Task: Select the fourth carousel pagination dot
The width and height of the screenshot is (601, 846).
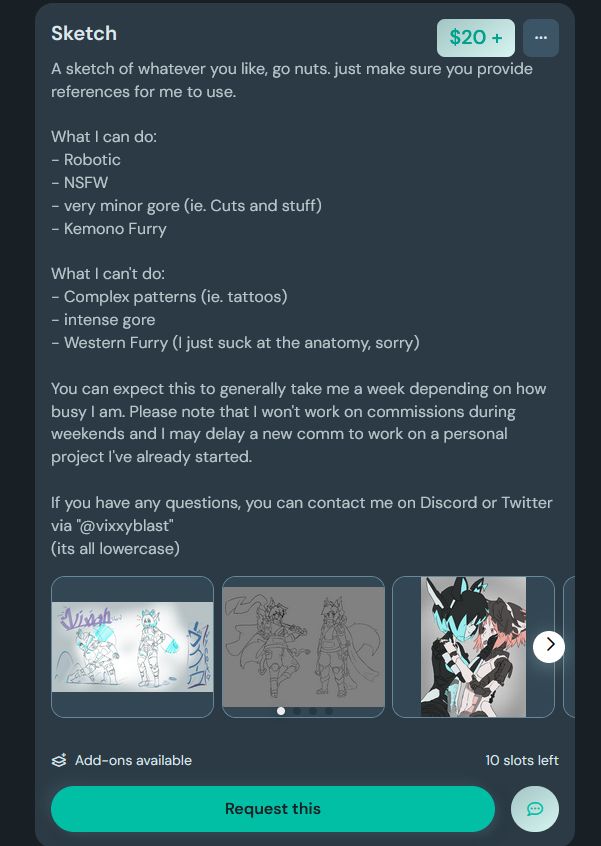Action: (x=329, y=711)
